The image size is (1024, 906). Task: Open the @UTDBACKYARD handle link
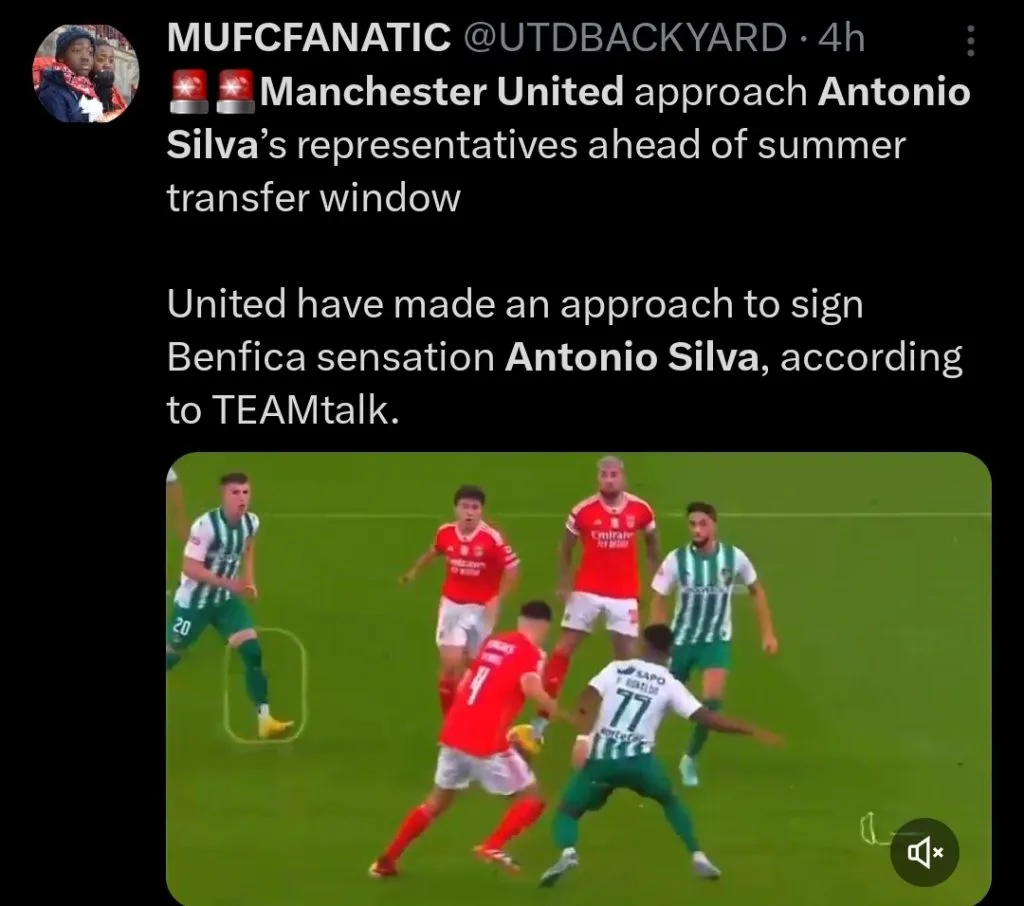(x=625, y=38)
